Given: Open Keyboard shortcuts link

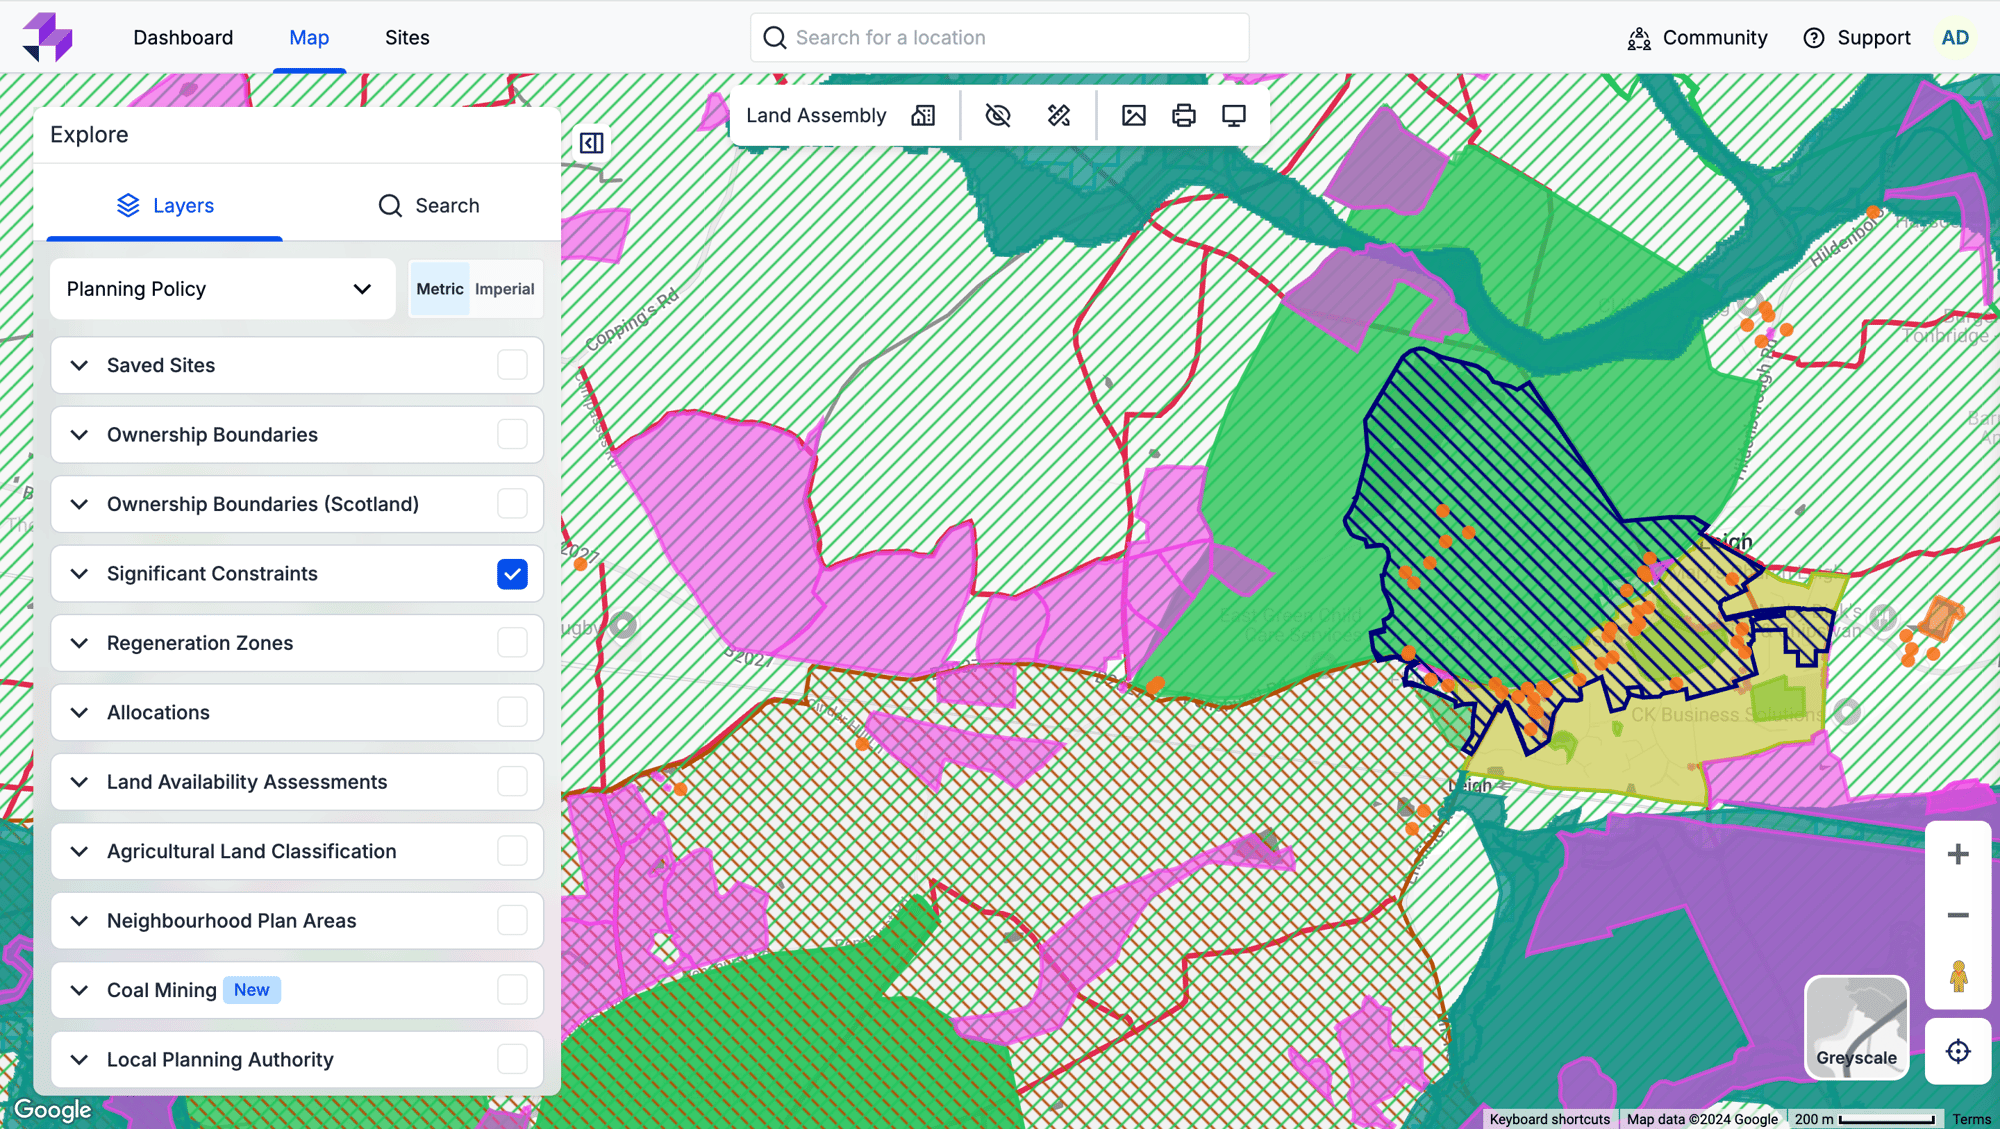Looking at the screenshot, I should tap(1549, 1119).
